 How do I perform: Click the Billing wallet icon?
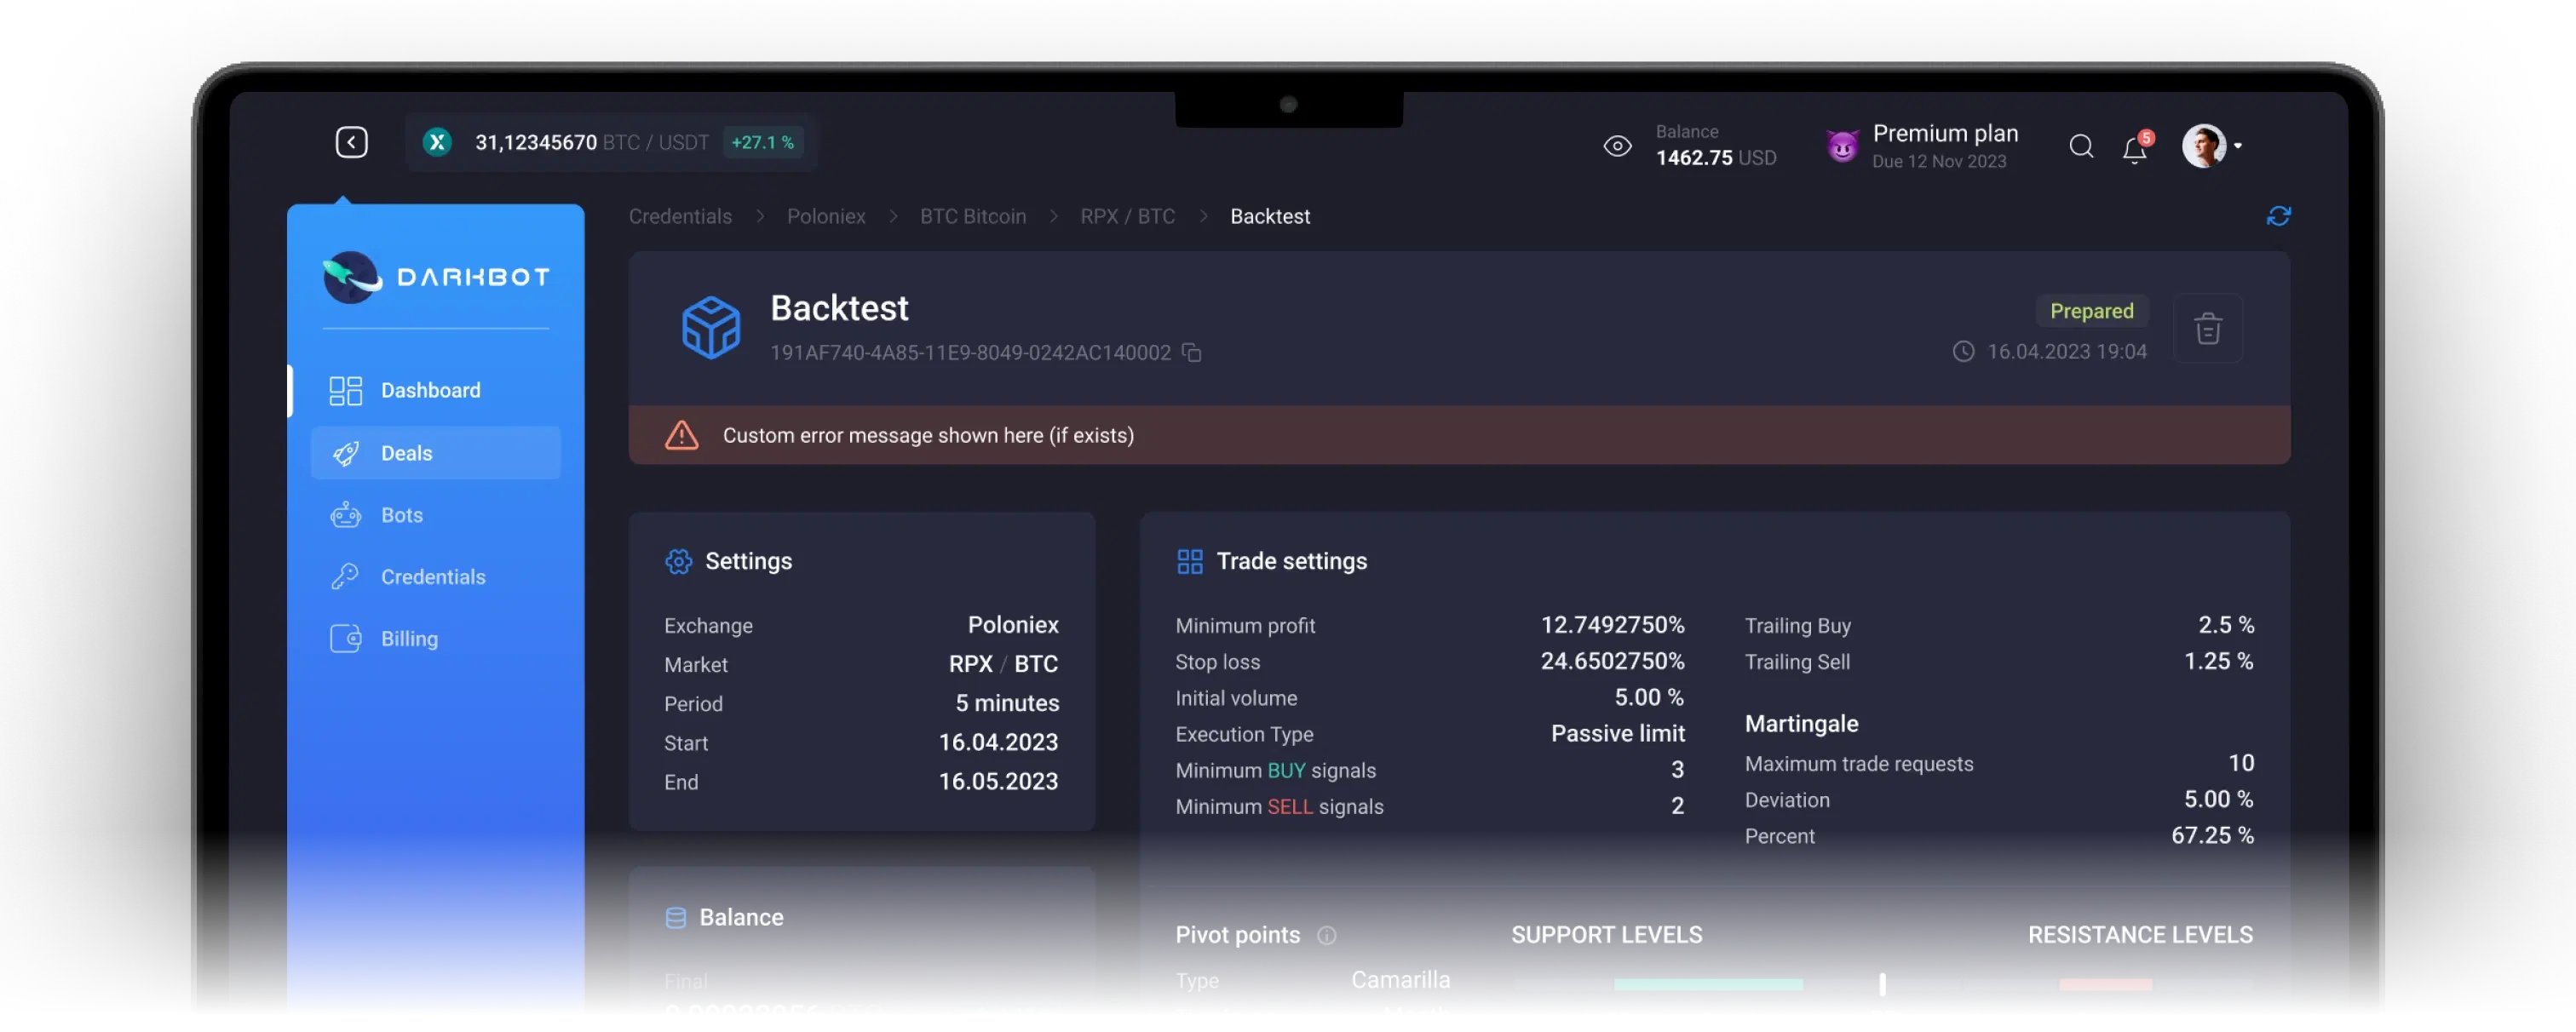point(345,638)
